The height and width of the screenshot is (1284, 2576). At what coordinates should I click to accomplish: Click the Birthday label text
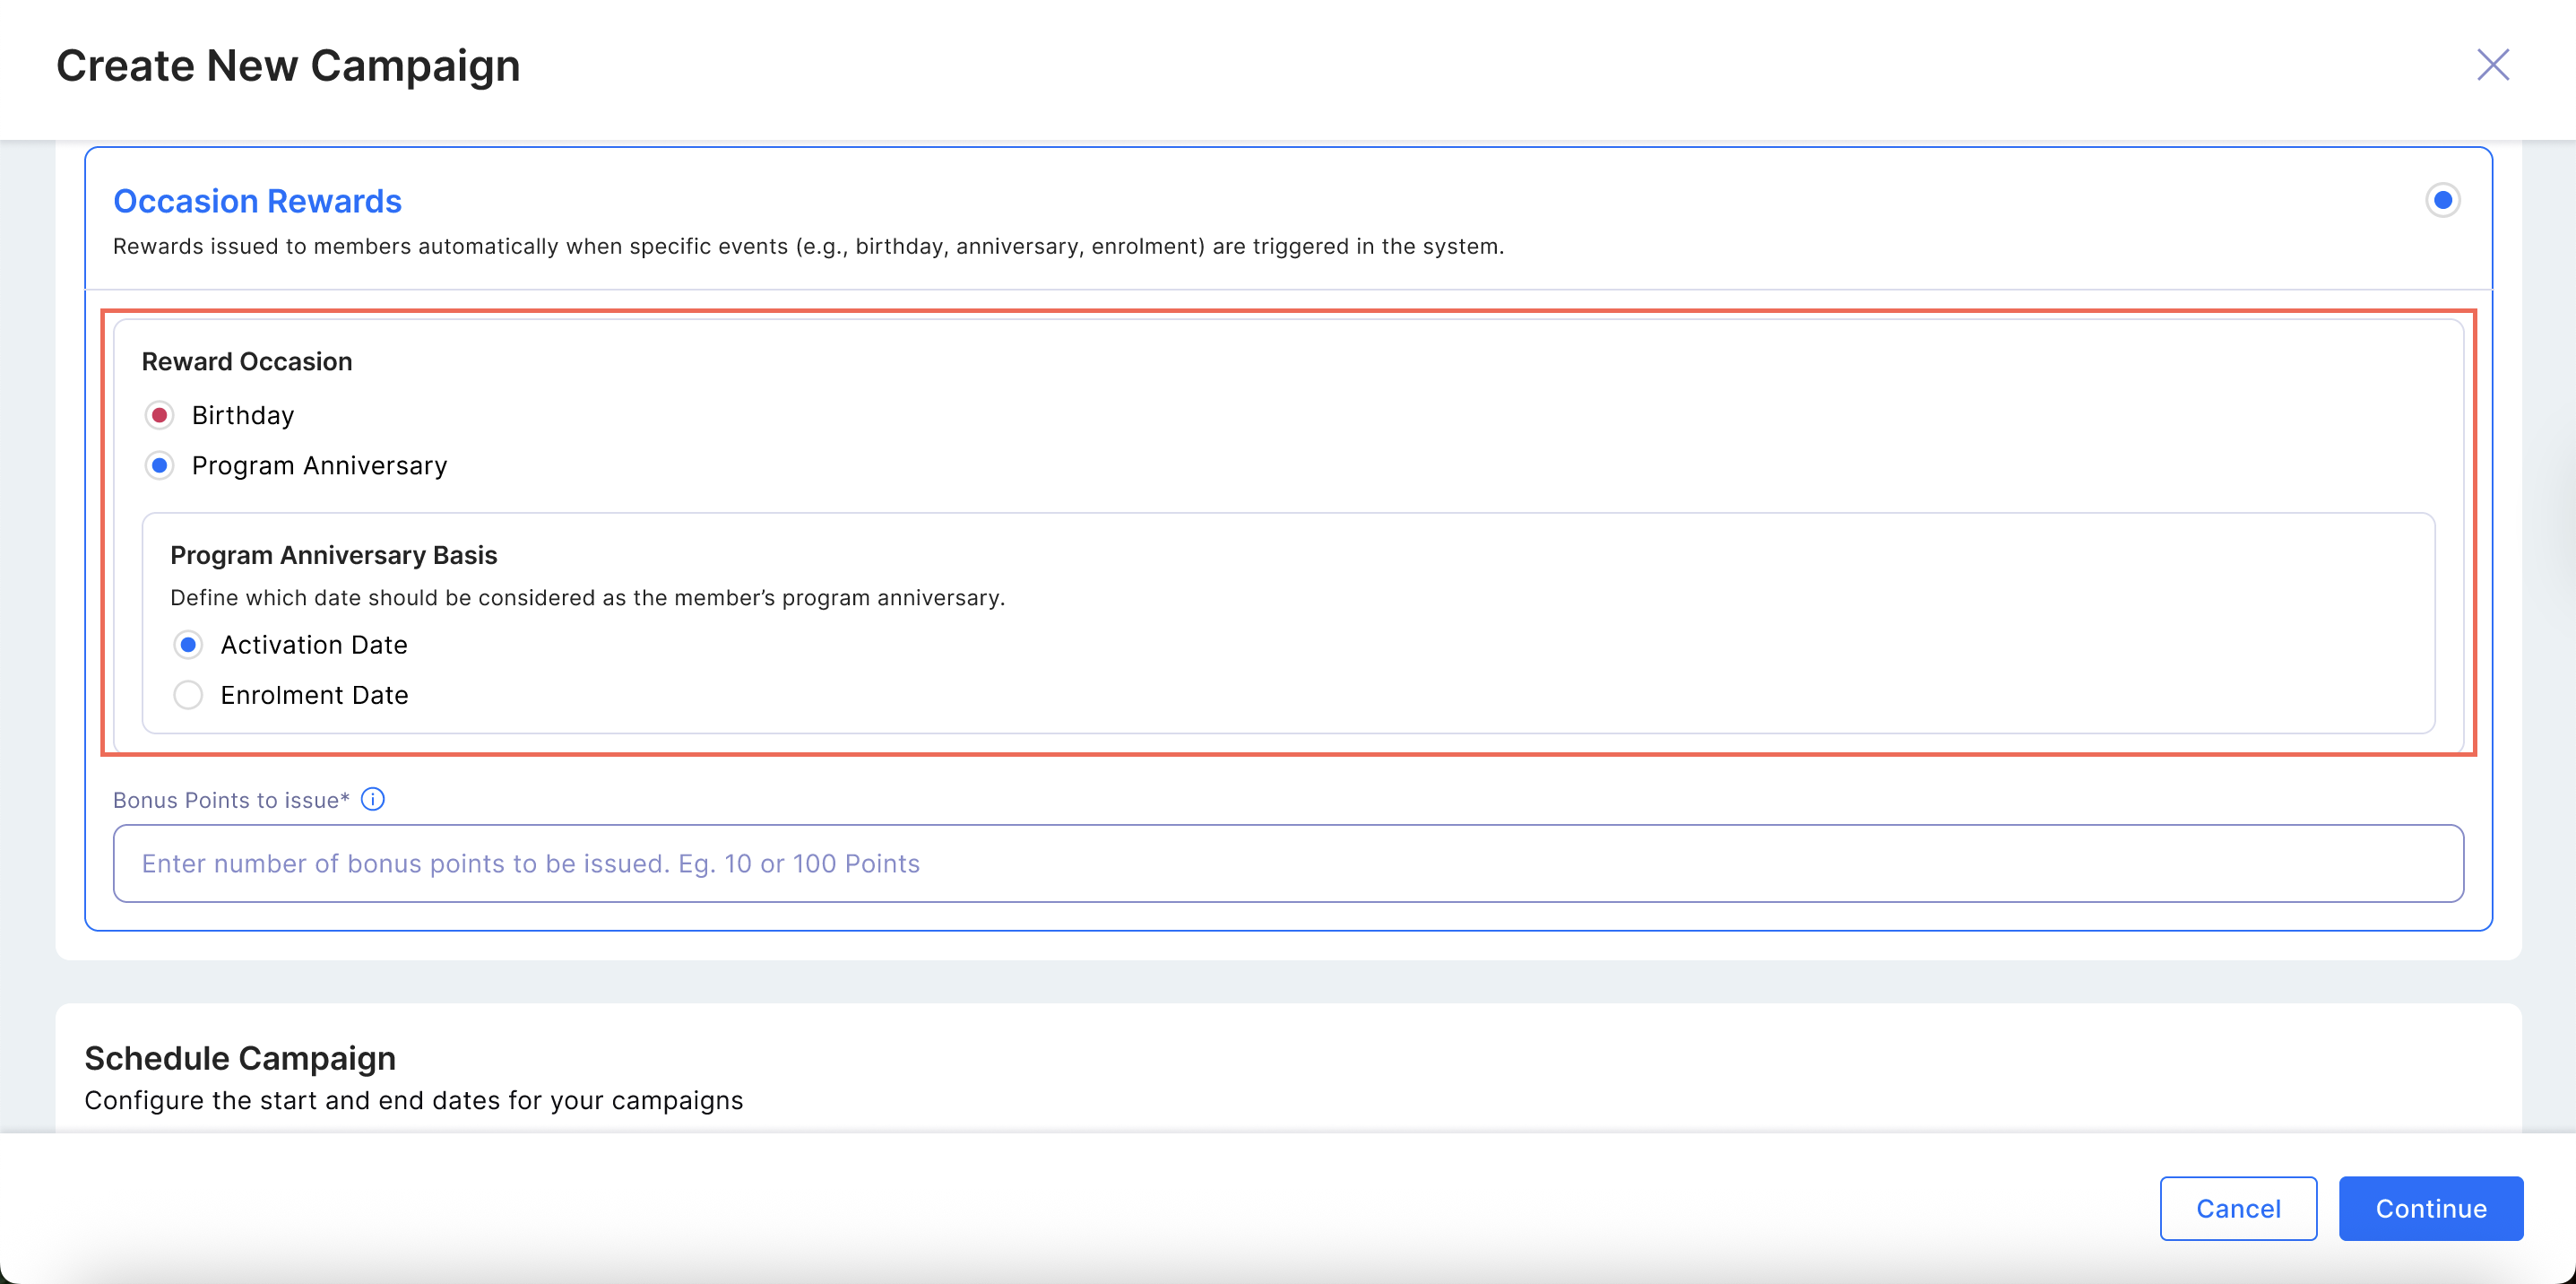[x=243, y=415]
